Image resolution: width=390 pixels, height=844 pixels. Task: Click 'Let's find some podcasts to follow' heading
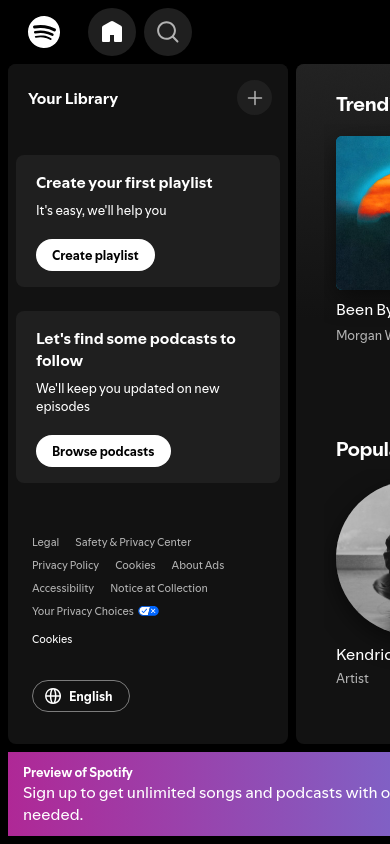[x=136, y=349]
